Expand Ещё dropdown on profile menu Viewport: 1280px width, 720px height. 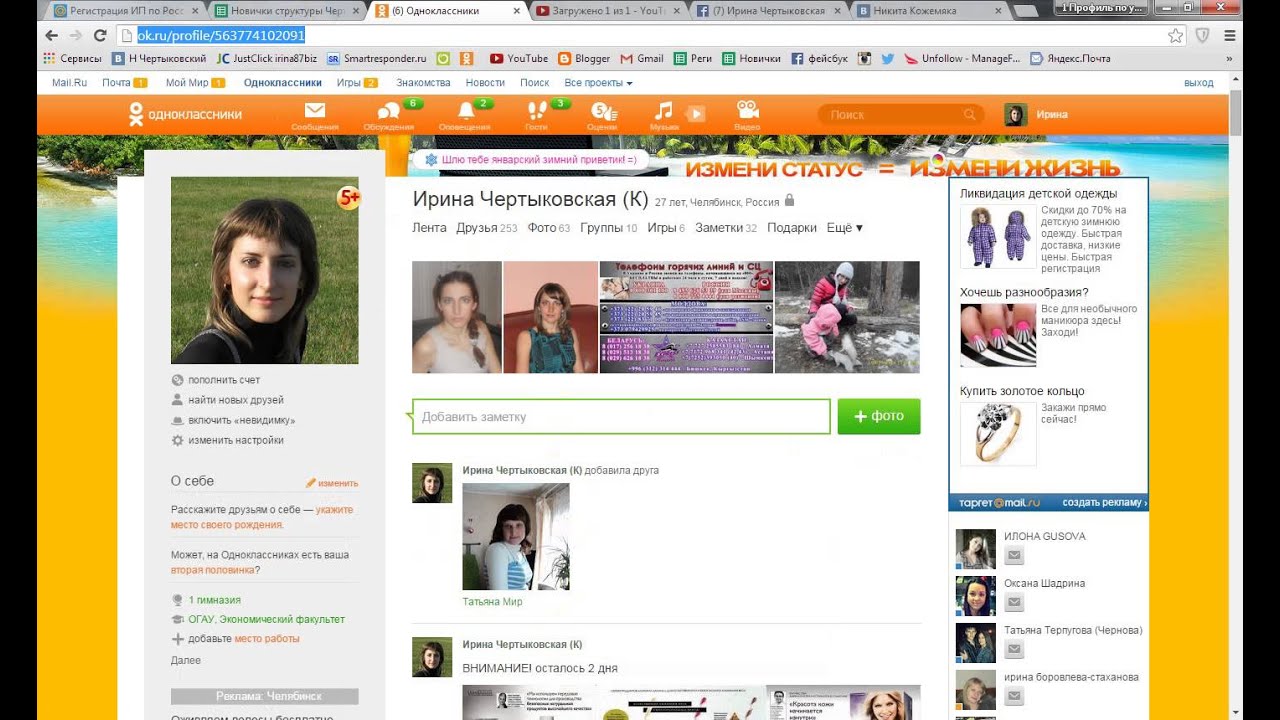pyautogui.click(x=845, y=228)
